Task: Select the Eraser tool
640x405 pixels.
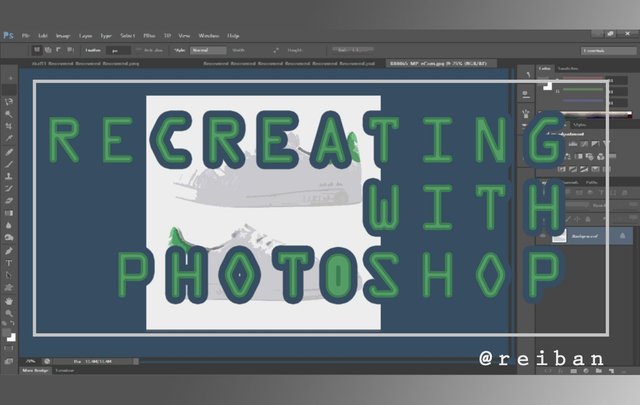Action: (9, 201)
